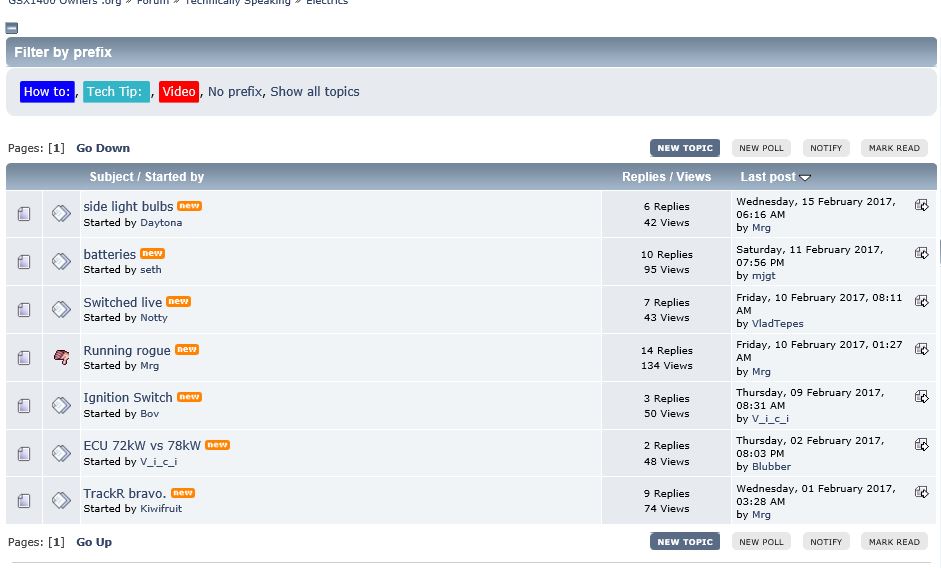This screenshot has width=941, height=568.
Task: Open profile of starter seth
Action: point(151,270)
